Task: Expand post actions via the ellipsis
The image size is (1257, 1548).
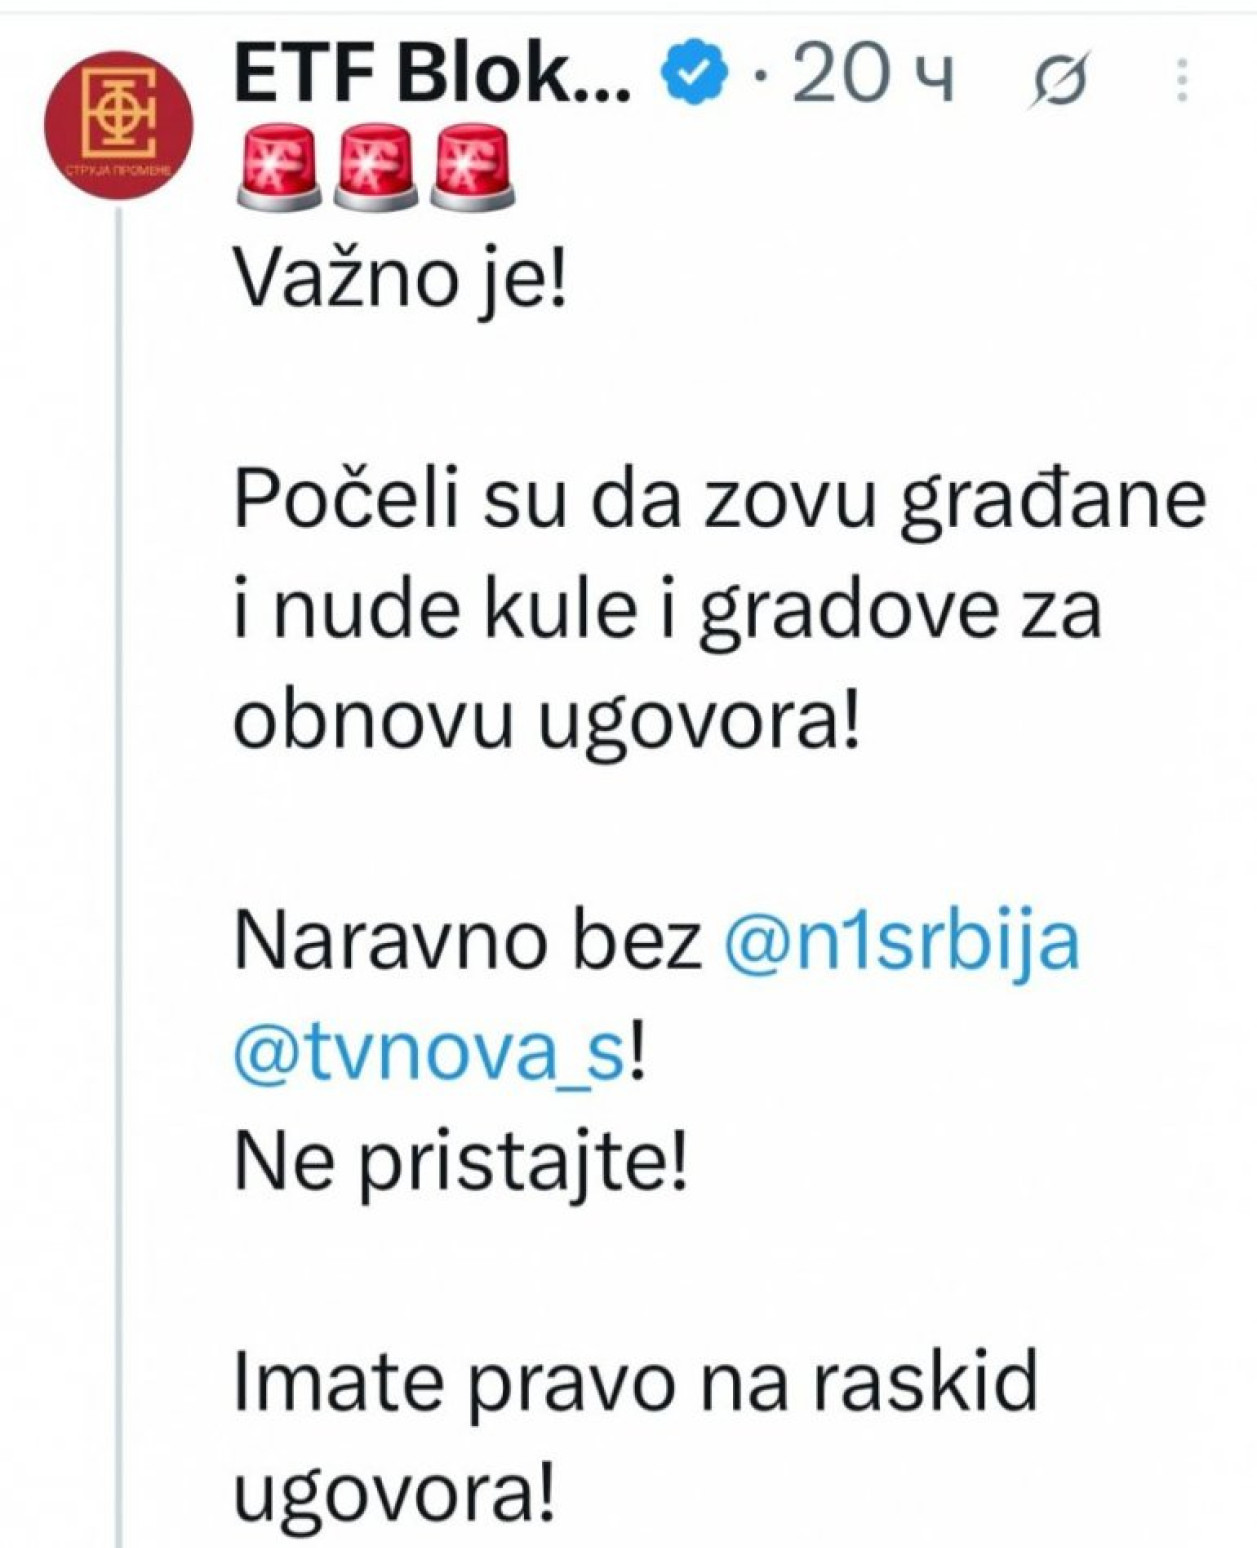Action: [x=1181, y=75]
